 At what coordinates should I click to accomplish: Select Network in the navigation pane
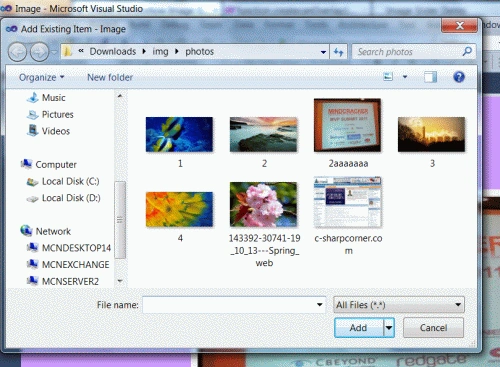coord(53,231)
